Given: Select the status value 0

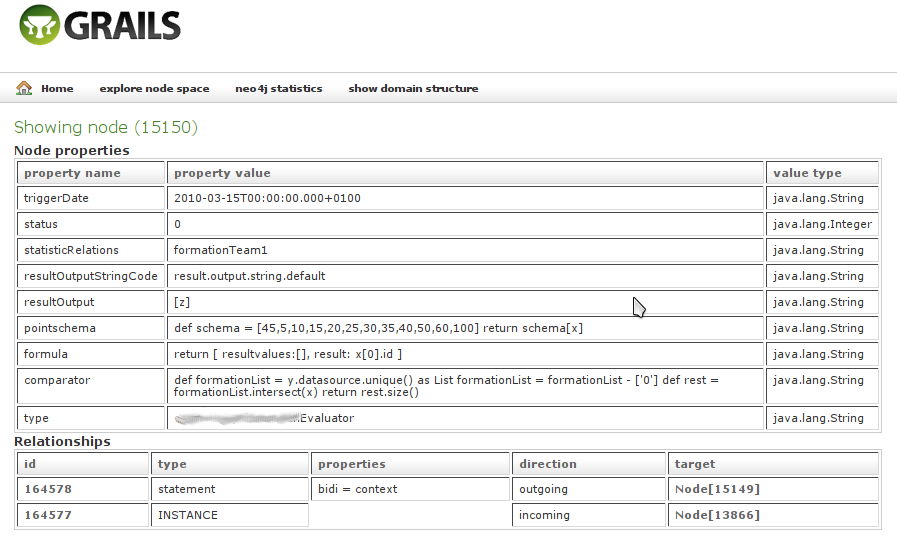Looking at the screenshot, I should 177,224.
